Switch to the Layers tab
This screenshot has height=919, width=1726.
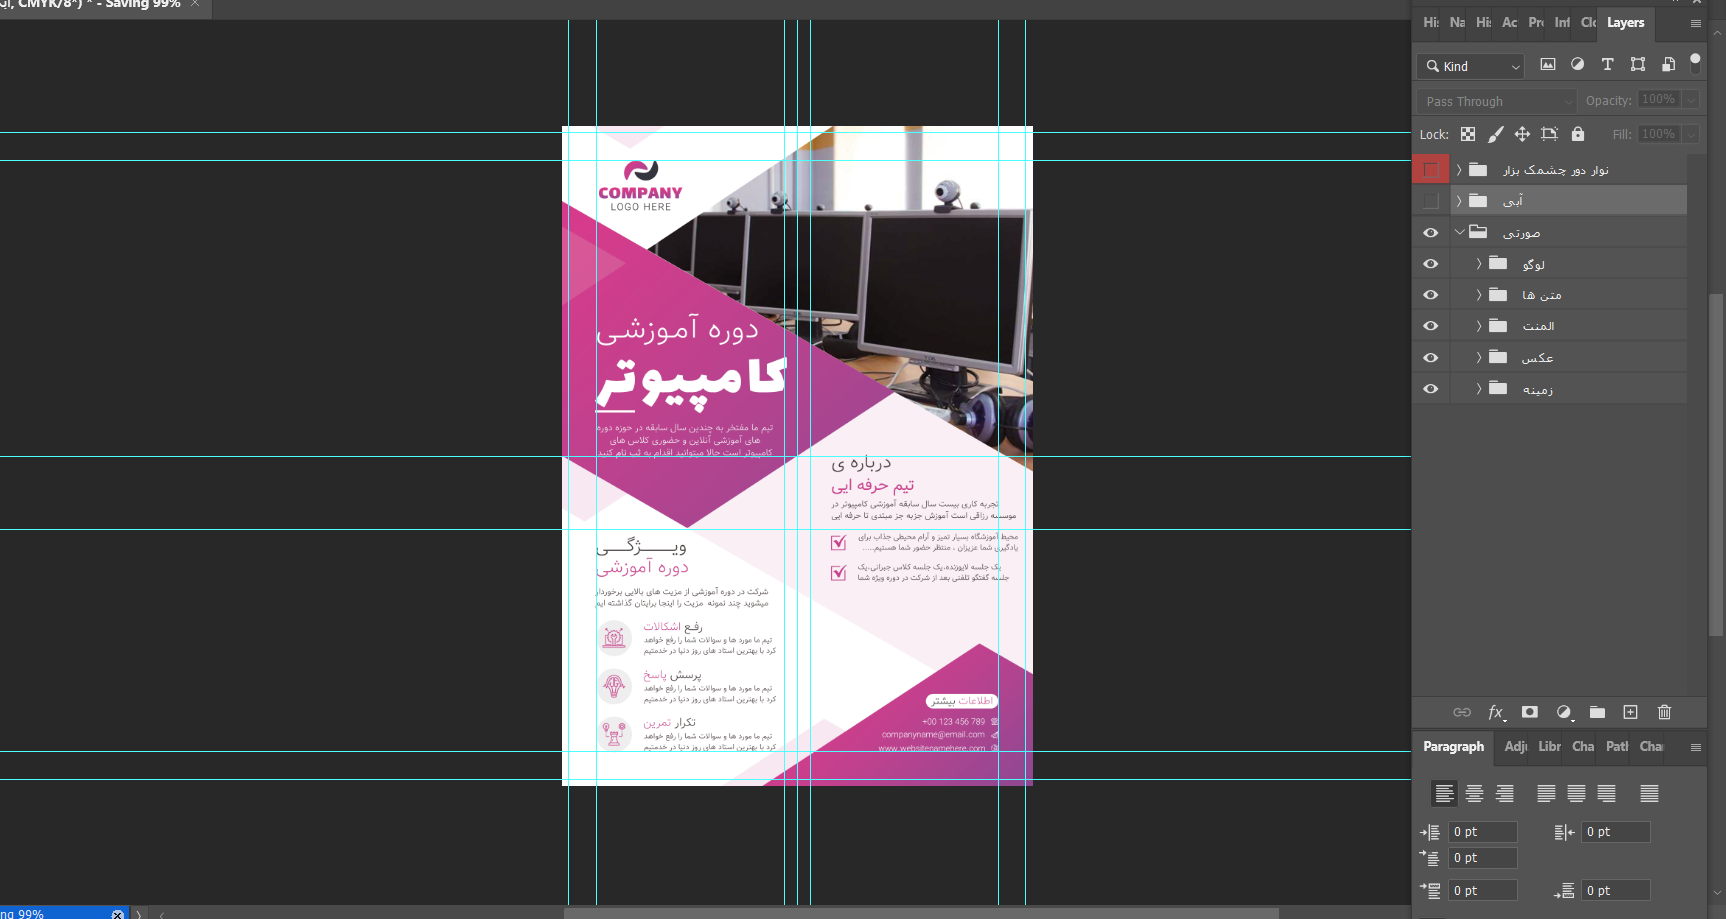1625,22
